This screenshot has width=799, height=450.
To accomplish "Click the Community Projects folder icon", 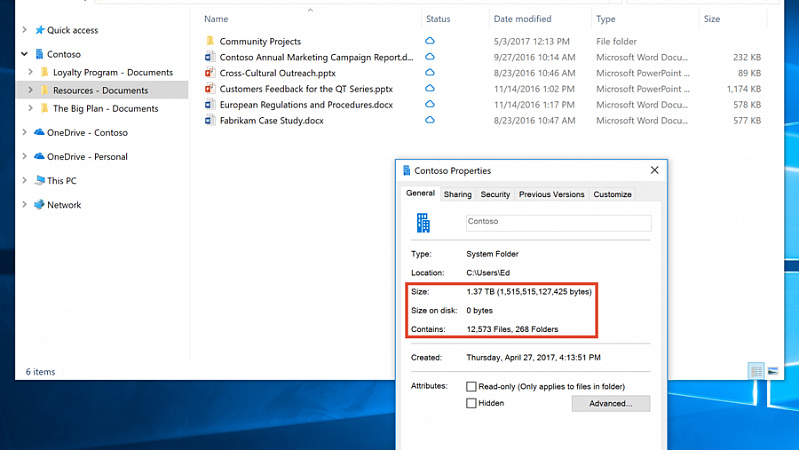I will point(210,41).
